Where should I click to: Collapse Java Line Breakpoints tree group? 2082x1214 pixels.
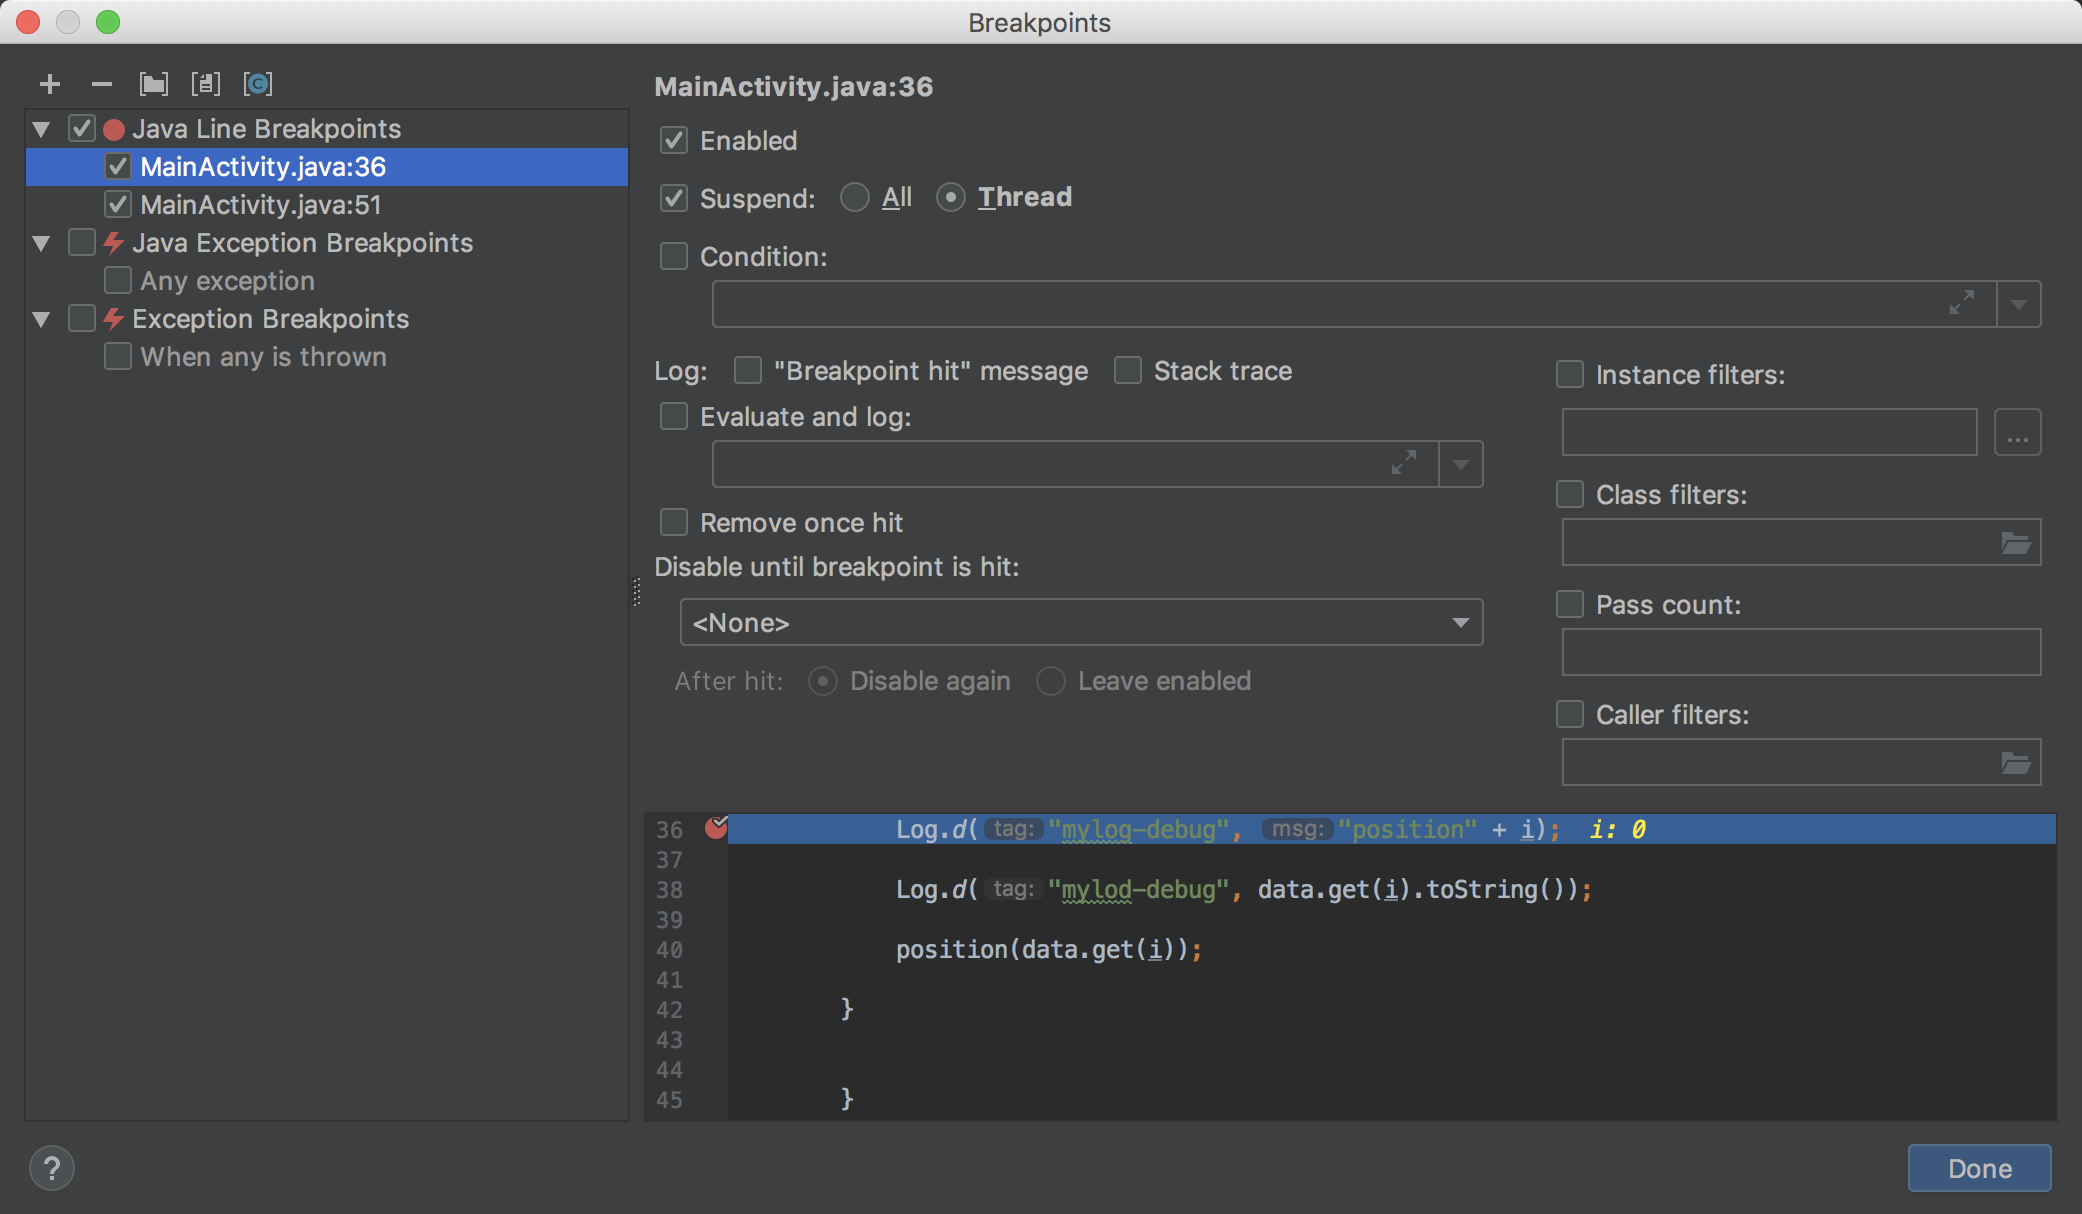click(x=42, y=129)
